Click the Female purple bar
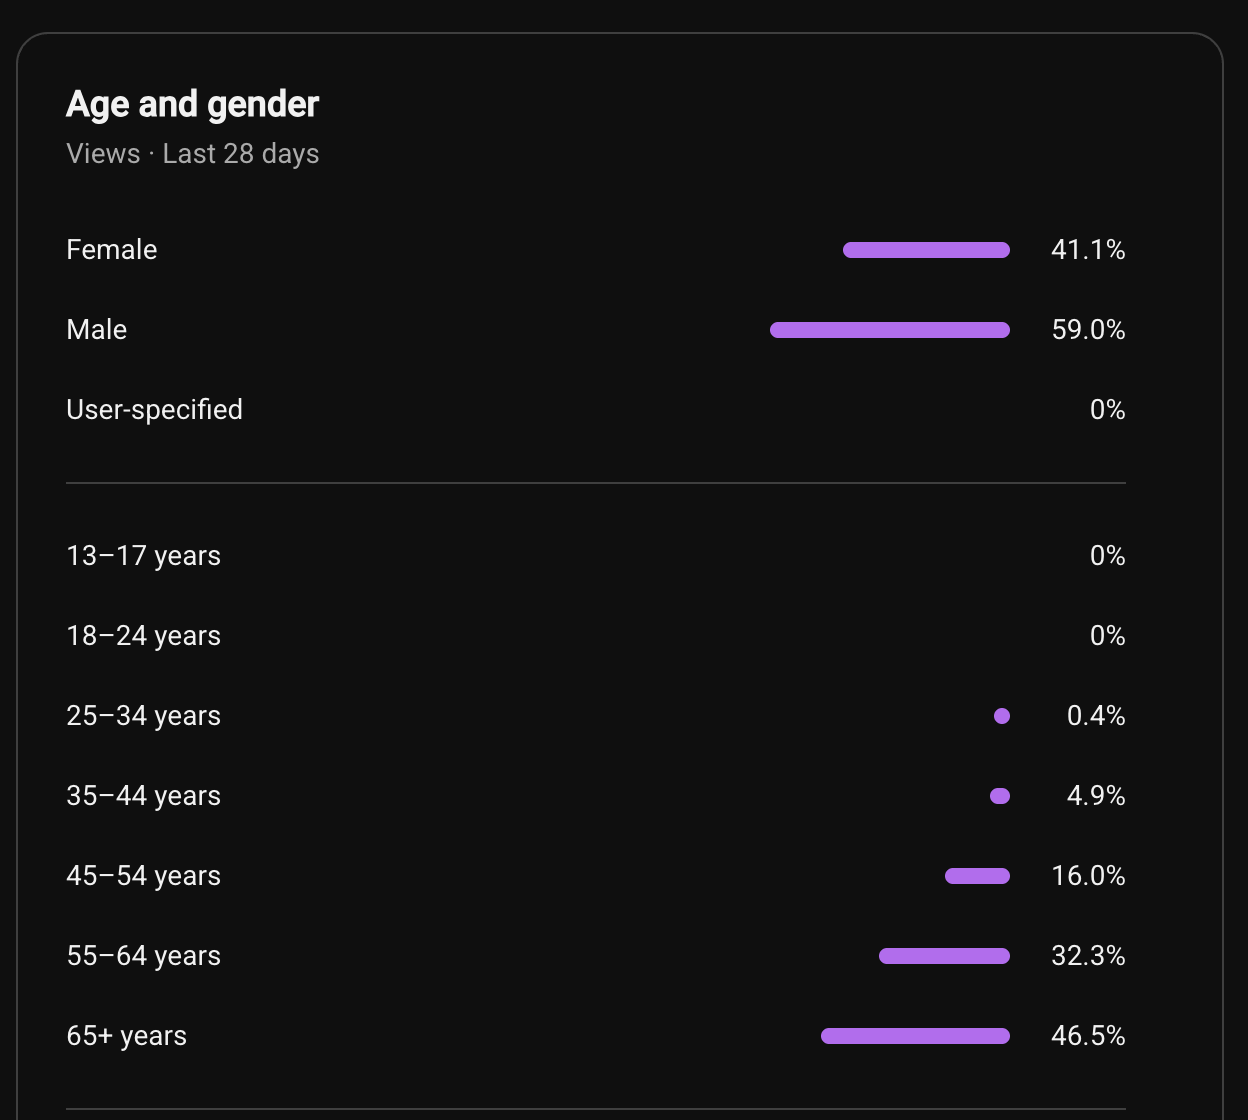 pyautogui.click(x=926, y=250)
